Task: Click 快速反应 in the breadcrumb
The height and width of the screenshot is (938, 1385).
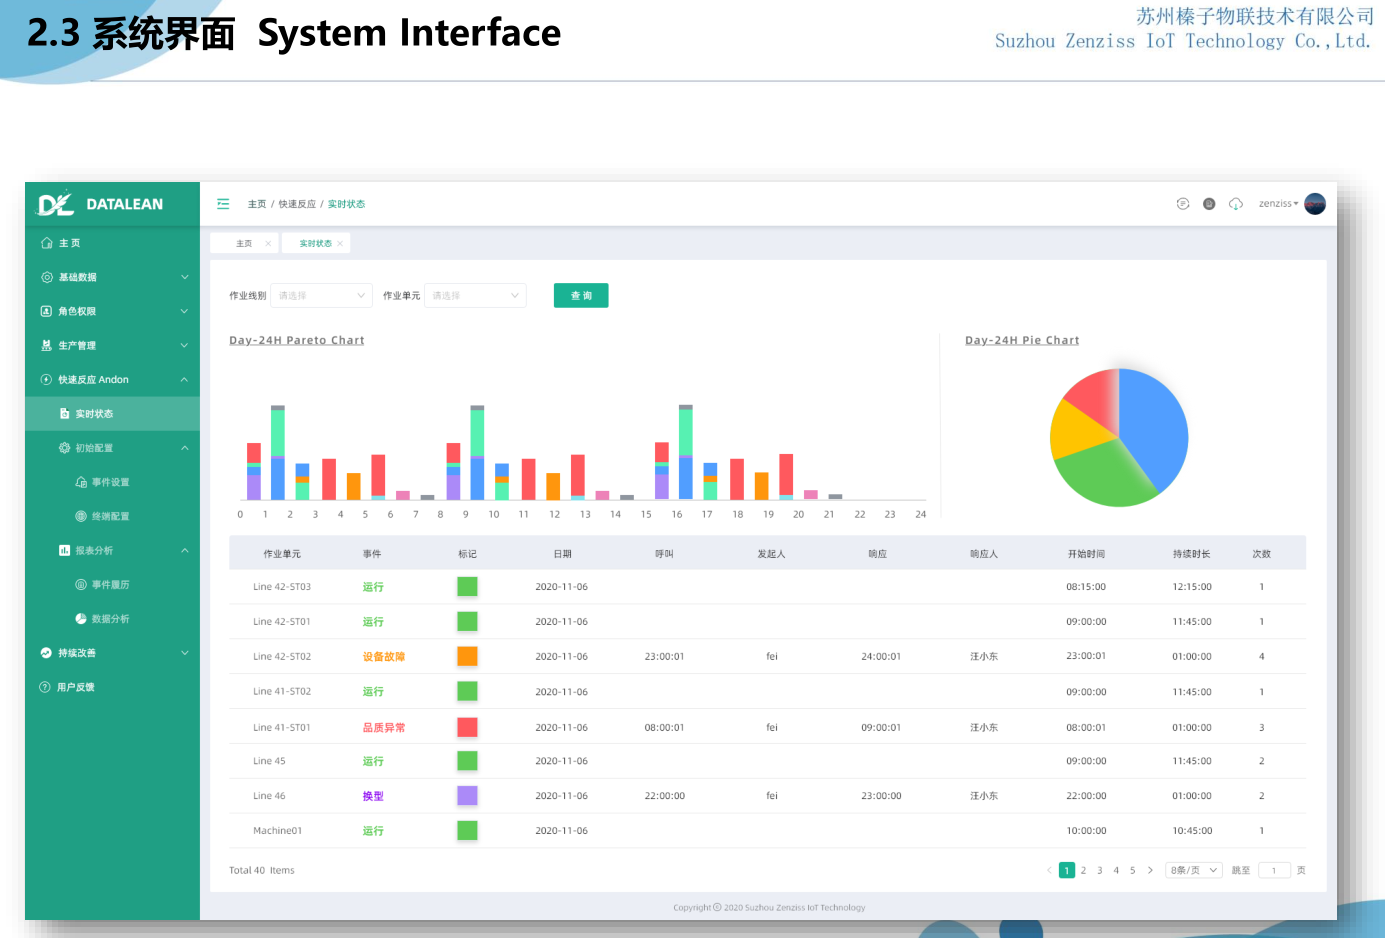Action: pyautogui.click(x=297, y=204)
